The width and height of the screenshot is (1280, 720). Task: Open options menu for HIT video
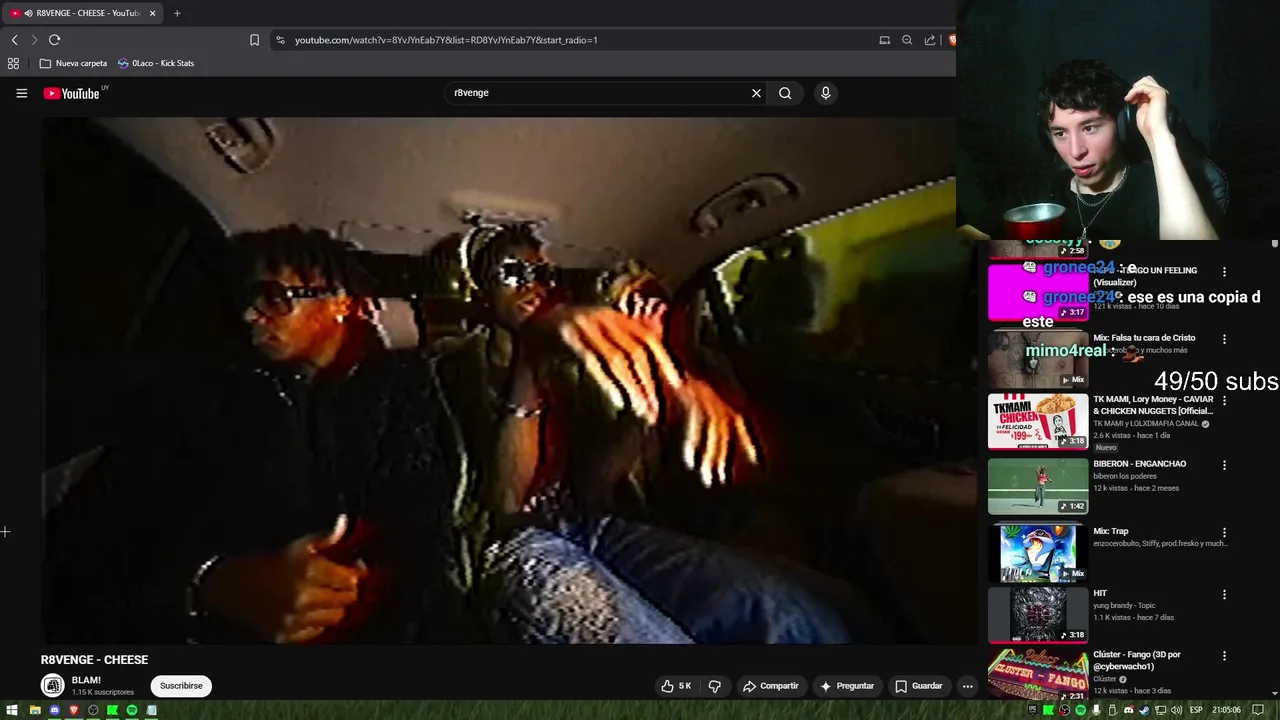1224,595
